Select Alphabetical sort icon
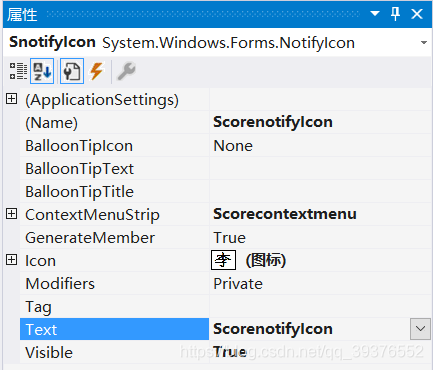This screenshot has height=370, width=433. point(42,71)
